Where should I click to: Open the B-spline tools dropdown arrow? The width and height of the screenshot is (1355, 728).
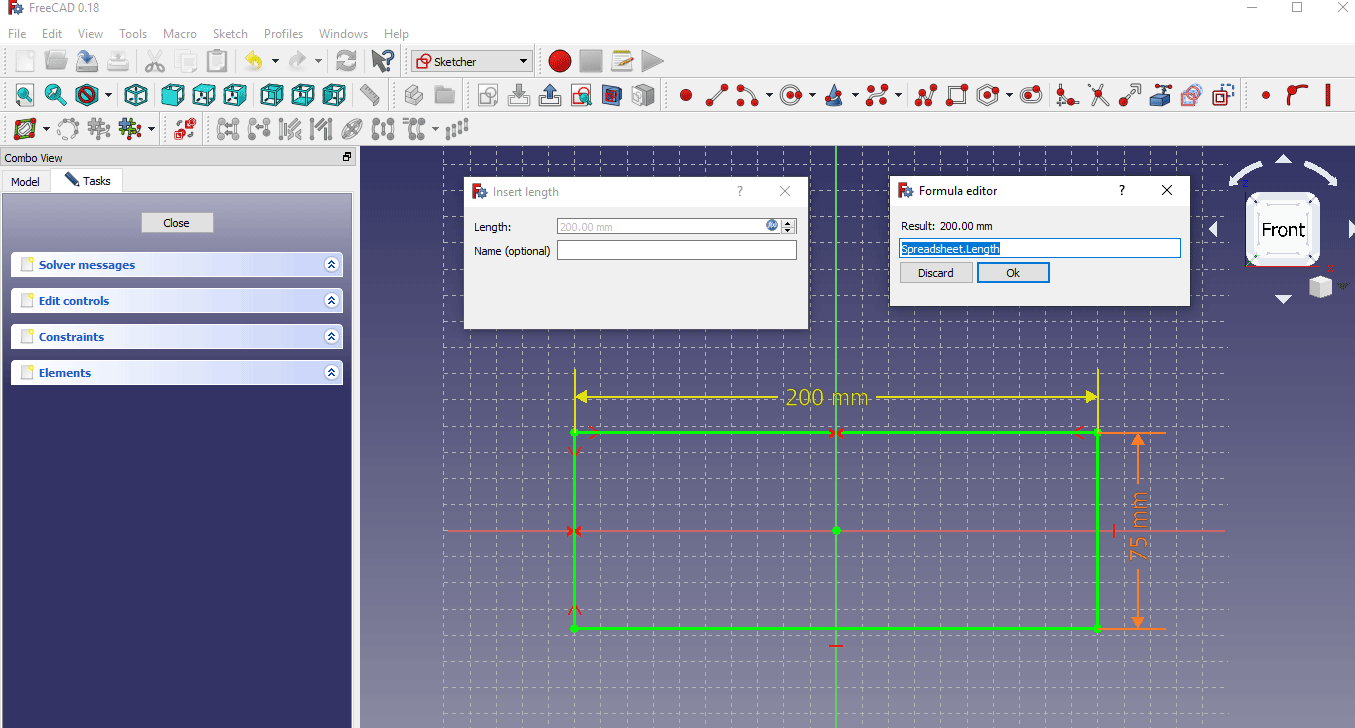(900, 95)
